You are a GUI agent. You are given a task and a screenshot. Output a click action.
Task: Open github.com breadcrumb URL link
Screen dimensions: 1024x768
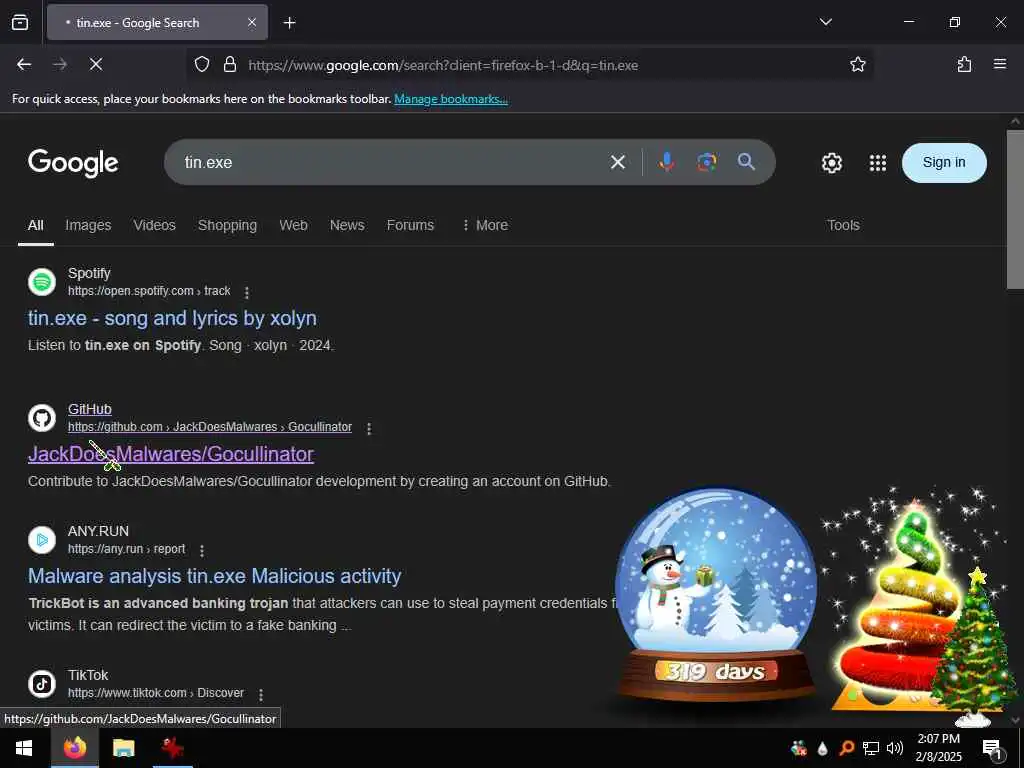(x=210, y=427)
